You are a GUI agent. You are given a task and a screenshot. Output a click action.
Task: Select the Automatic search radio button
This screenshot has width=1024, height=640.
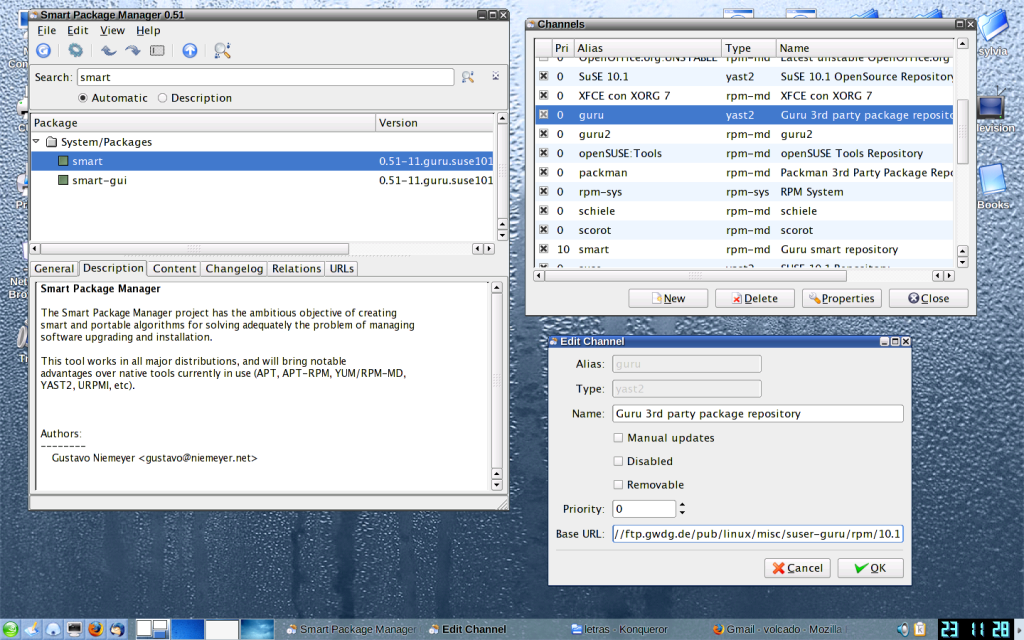83,98
